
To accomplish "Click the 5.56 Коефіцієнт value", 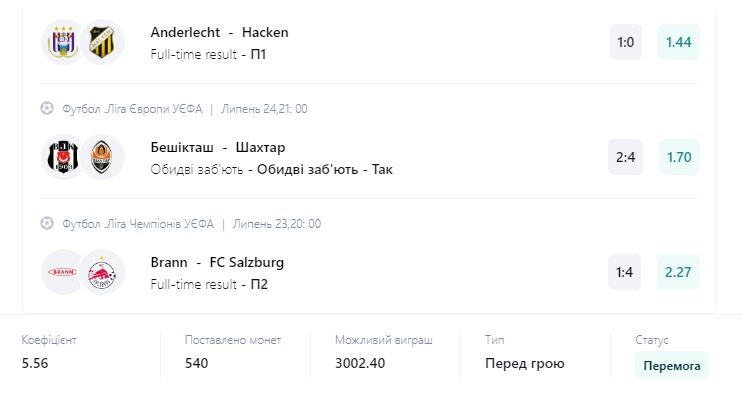I will (x=35, y=363).
